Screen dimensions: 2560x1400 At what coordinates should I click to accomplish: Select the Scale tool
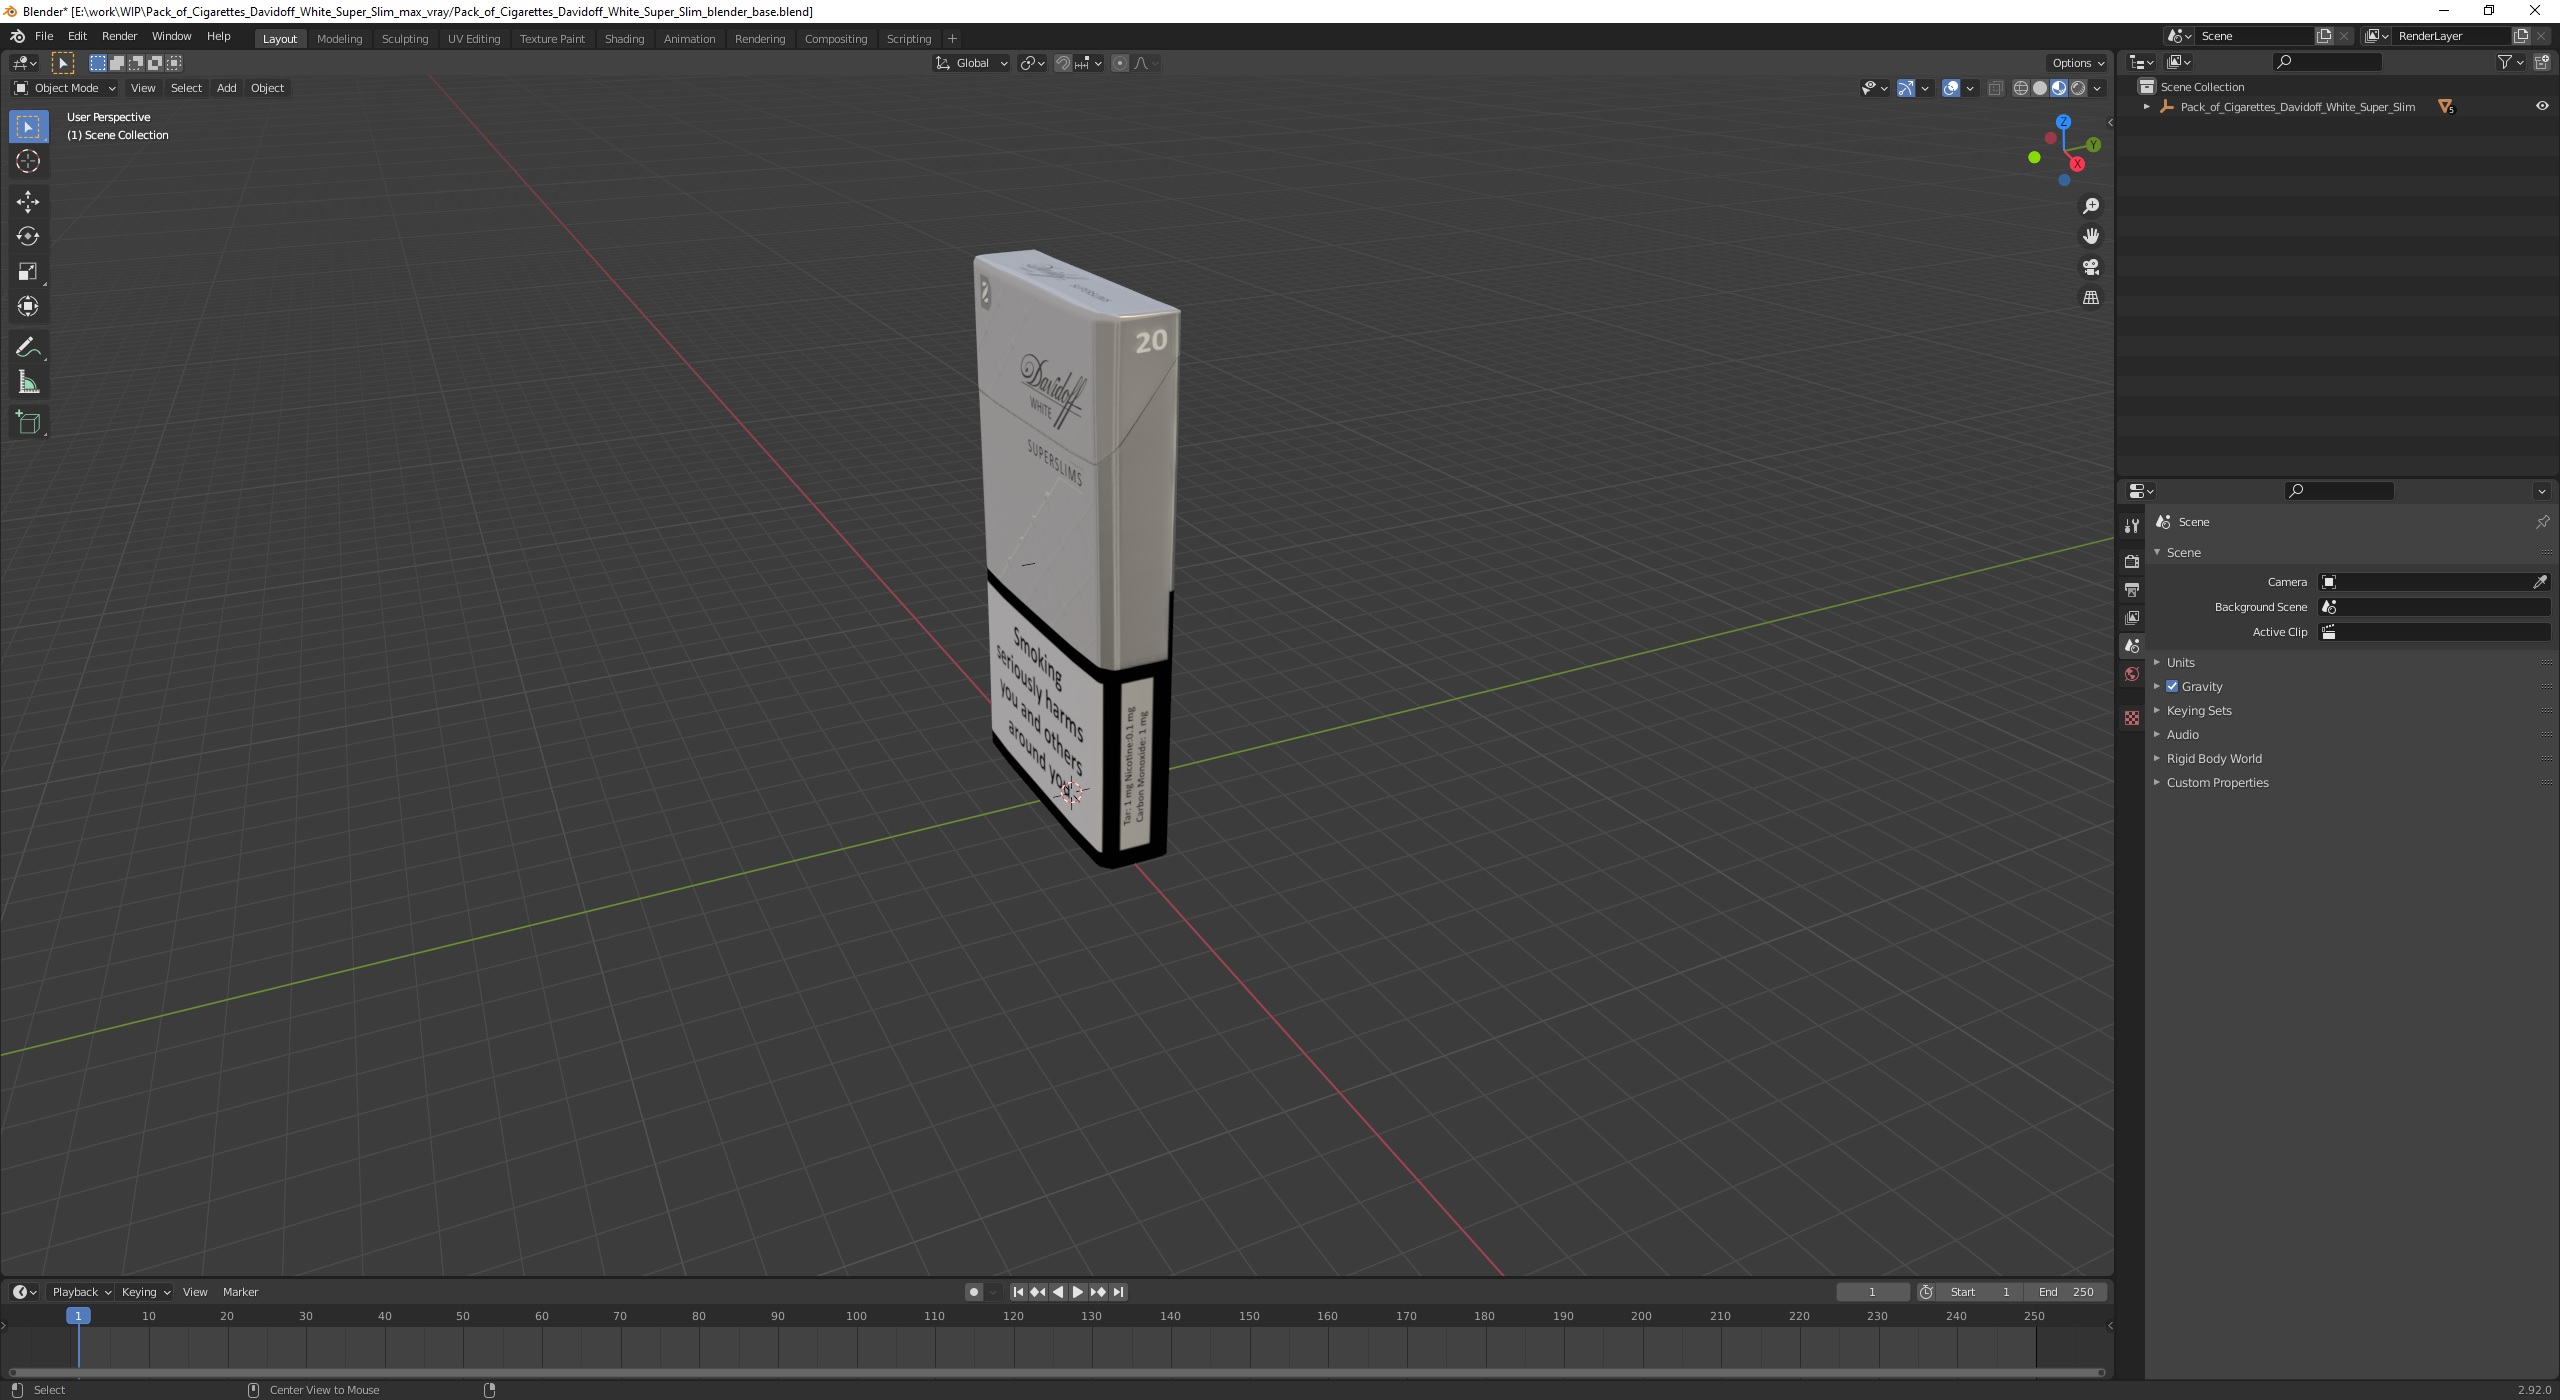28,272
